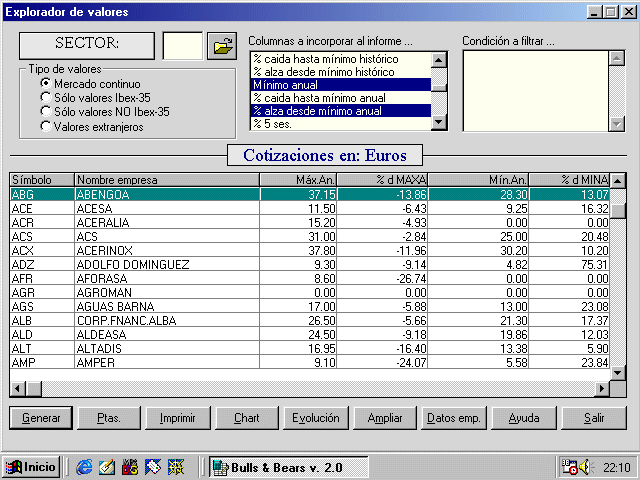Select CORP.FNANC.ALBA row
Viewport: 640px width, 480px height.
pos(310,320)
